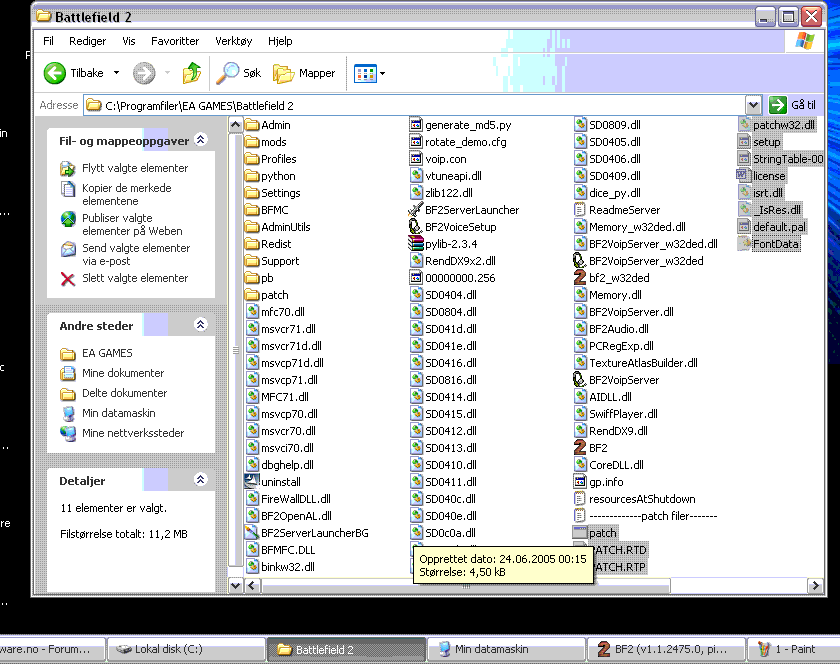Open the Søk search tool
This screenshot has height=664, width=840.
point(229,73)
